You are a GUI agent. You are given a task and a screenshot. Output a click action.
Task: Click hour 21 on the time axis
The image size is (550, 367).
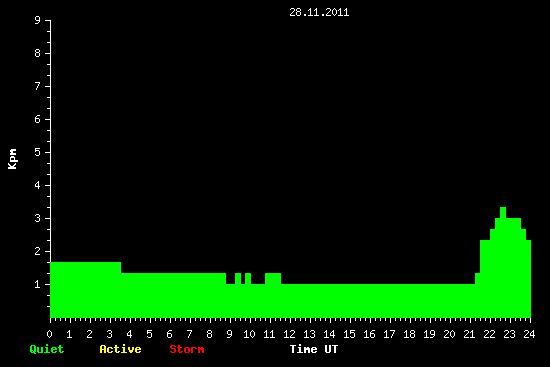(x=469, y=334)
